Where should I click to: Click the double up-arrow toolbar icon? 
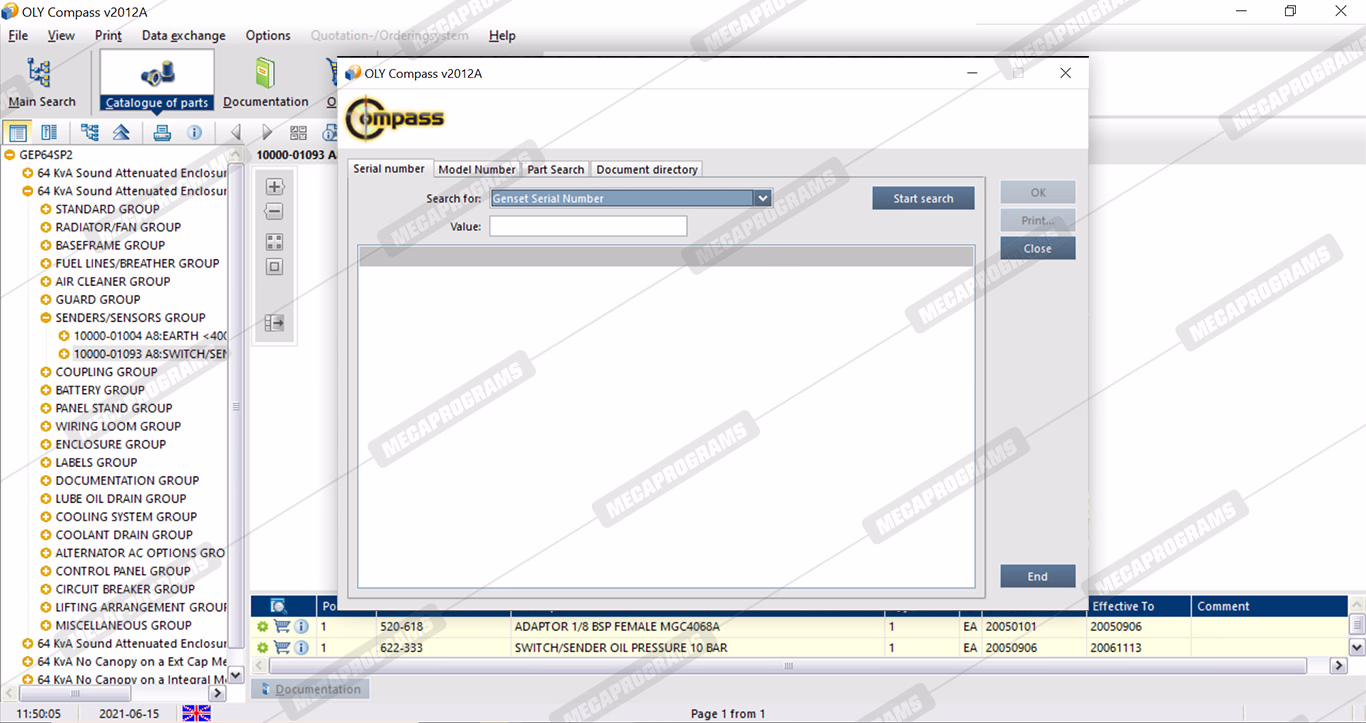pos(121,132)
